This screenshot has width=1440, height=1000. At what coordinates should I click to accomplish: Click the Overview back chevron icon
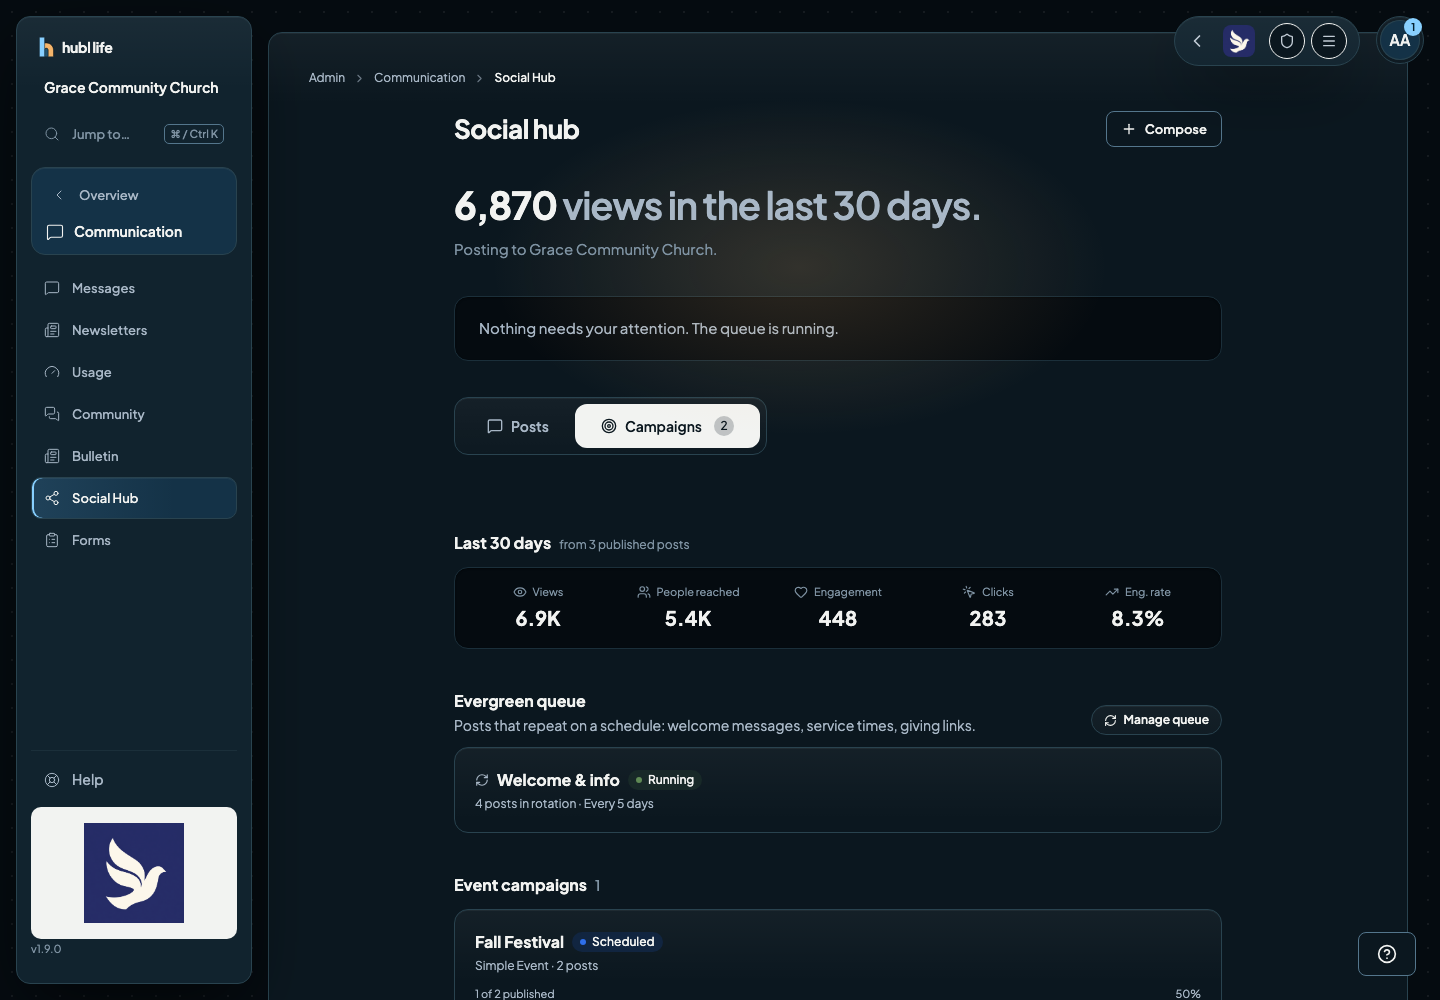point(59,195)
